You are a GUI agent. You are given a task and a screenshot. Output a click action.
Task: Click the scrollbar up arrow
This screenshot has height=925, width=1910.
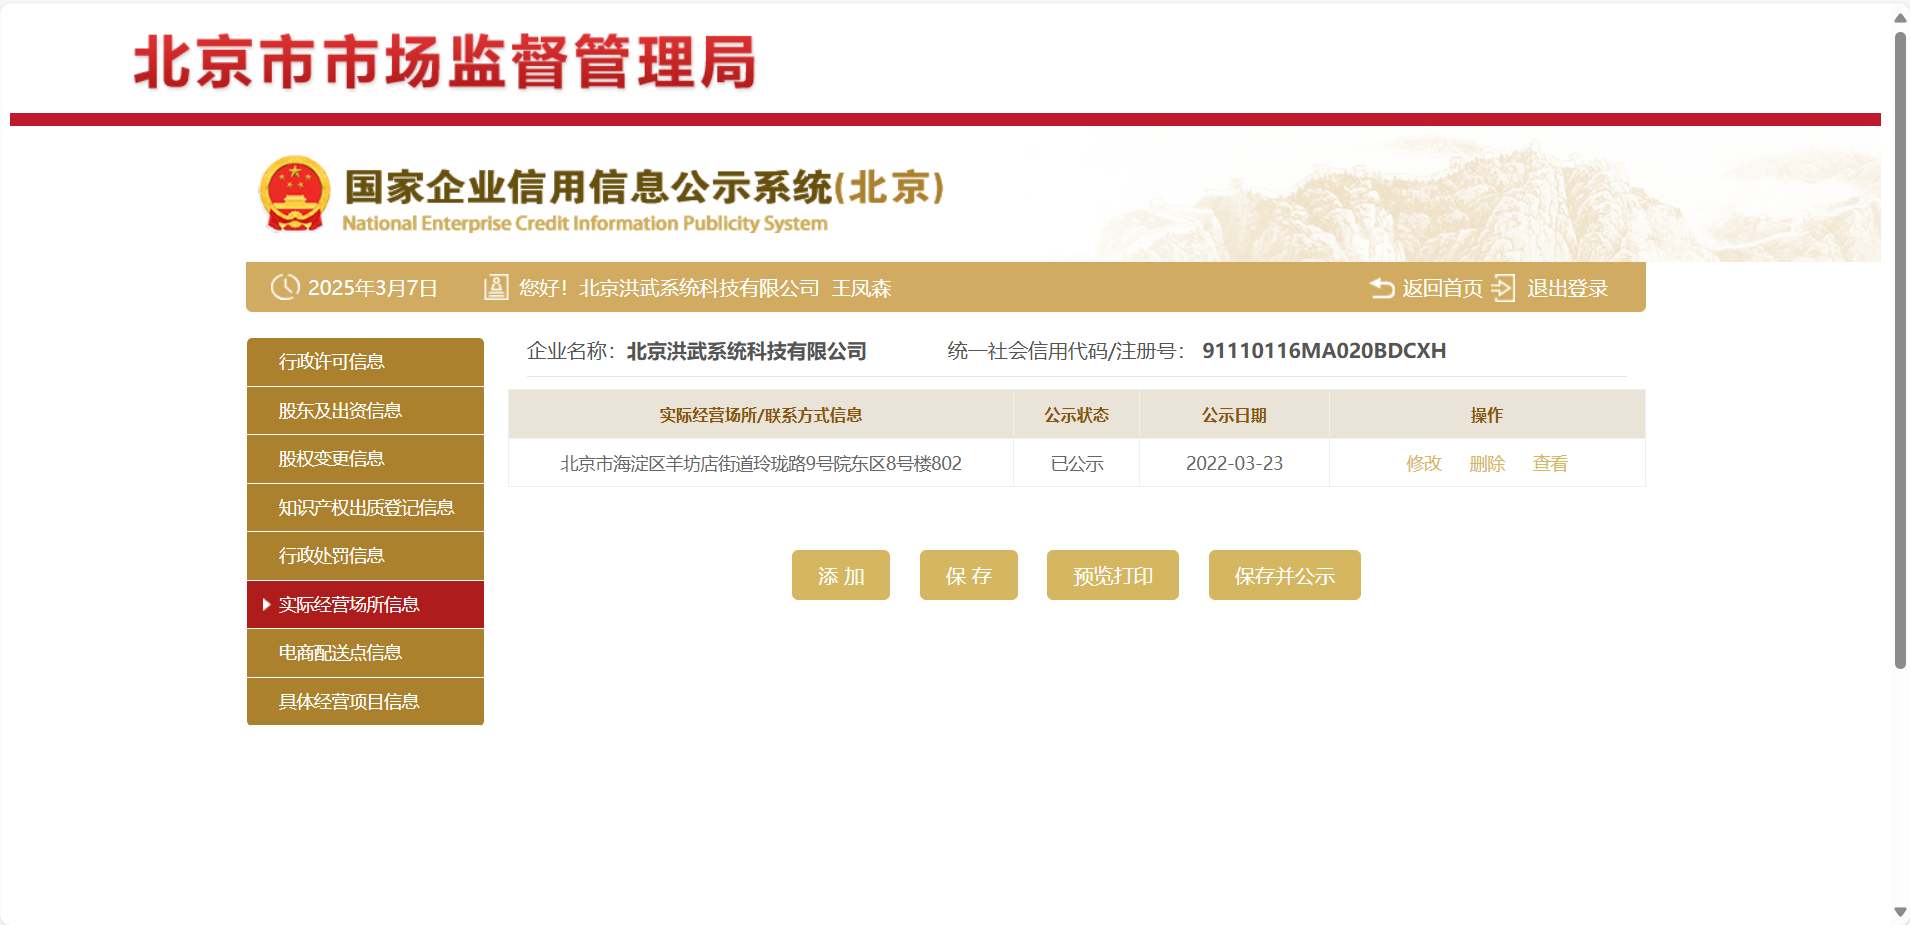(1900, 17)
